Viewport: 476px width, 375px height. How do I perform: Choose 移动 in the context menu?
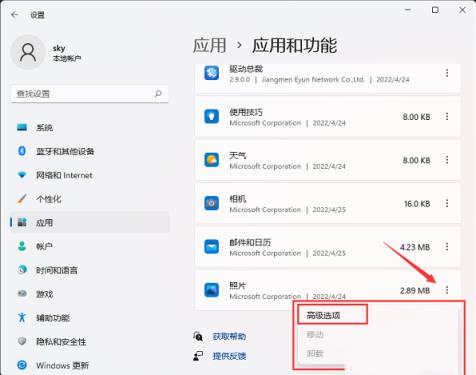point(315,334)
